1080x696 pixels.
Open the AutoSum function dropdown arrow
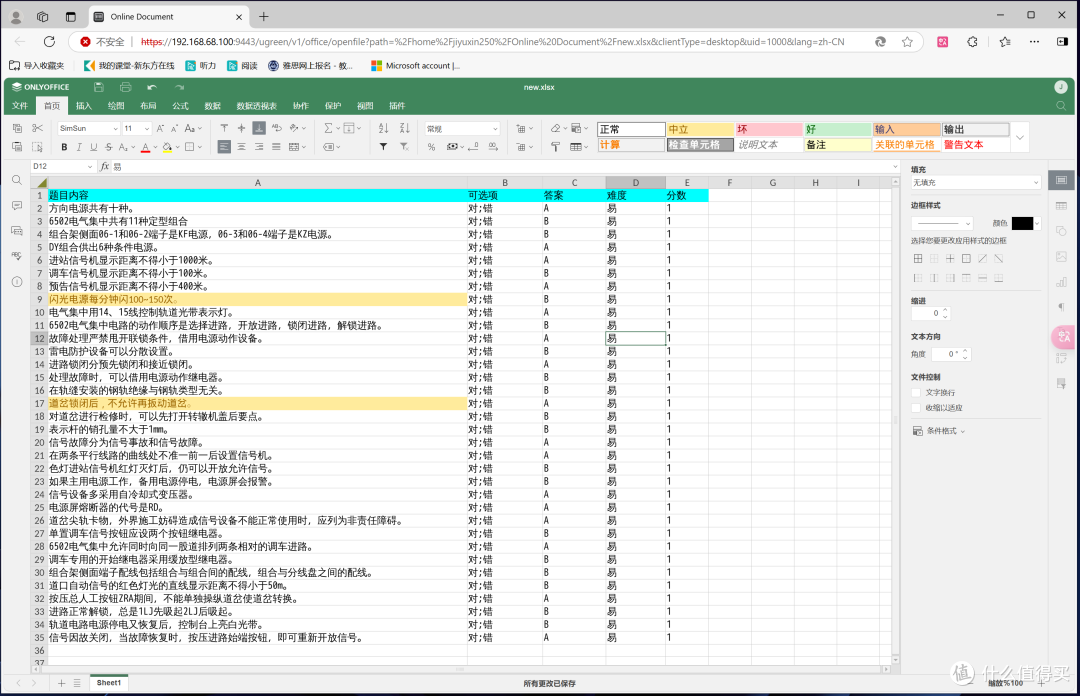click(338, 128)
